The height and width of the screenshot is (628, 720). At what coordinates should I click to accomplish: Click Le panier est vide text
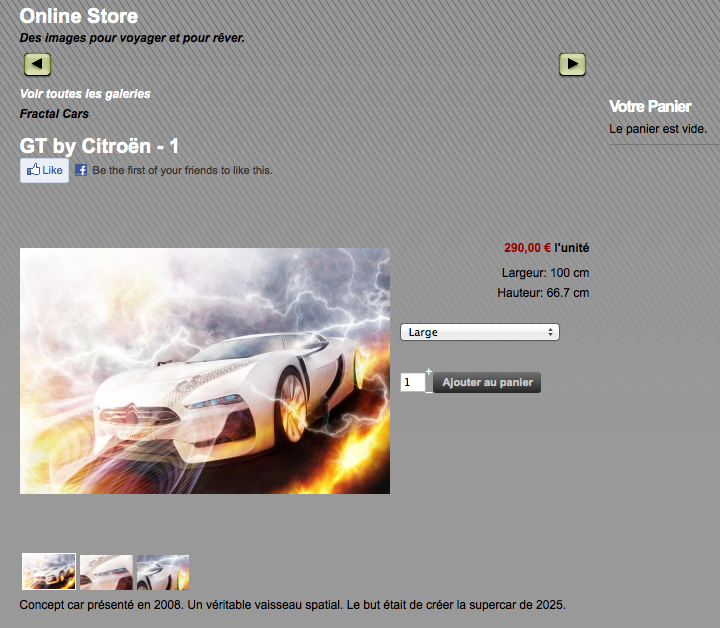[x=658, y=129]
